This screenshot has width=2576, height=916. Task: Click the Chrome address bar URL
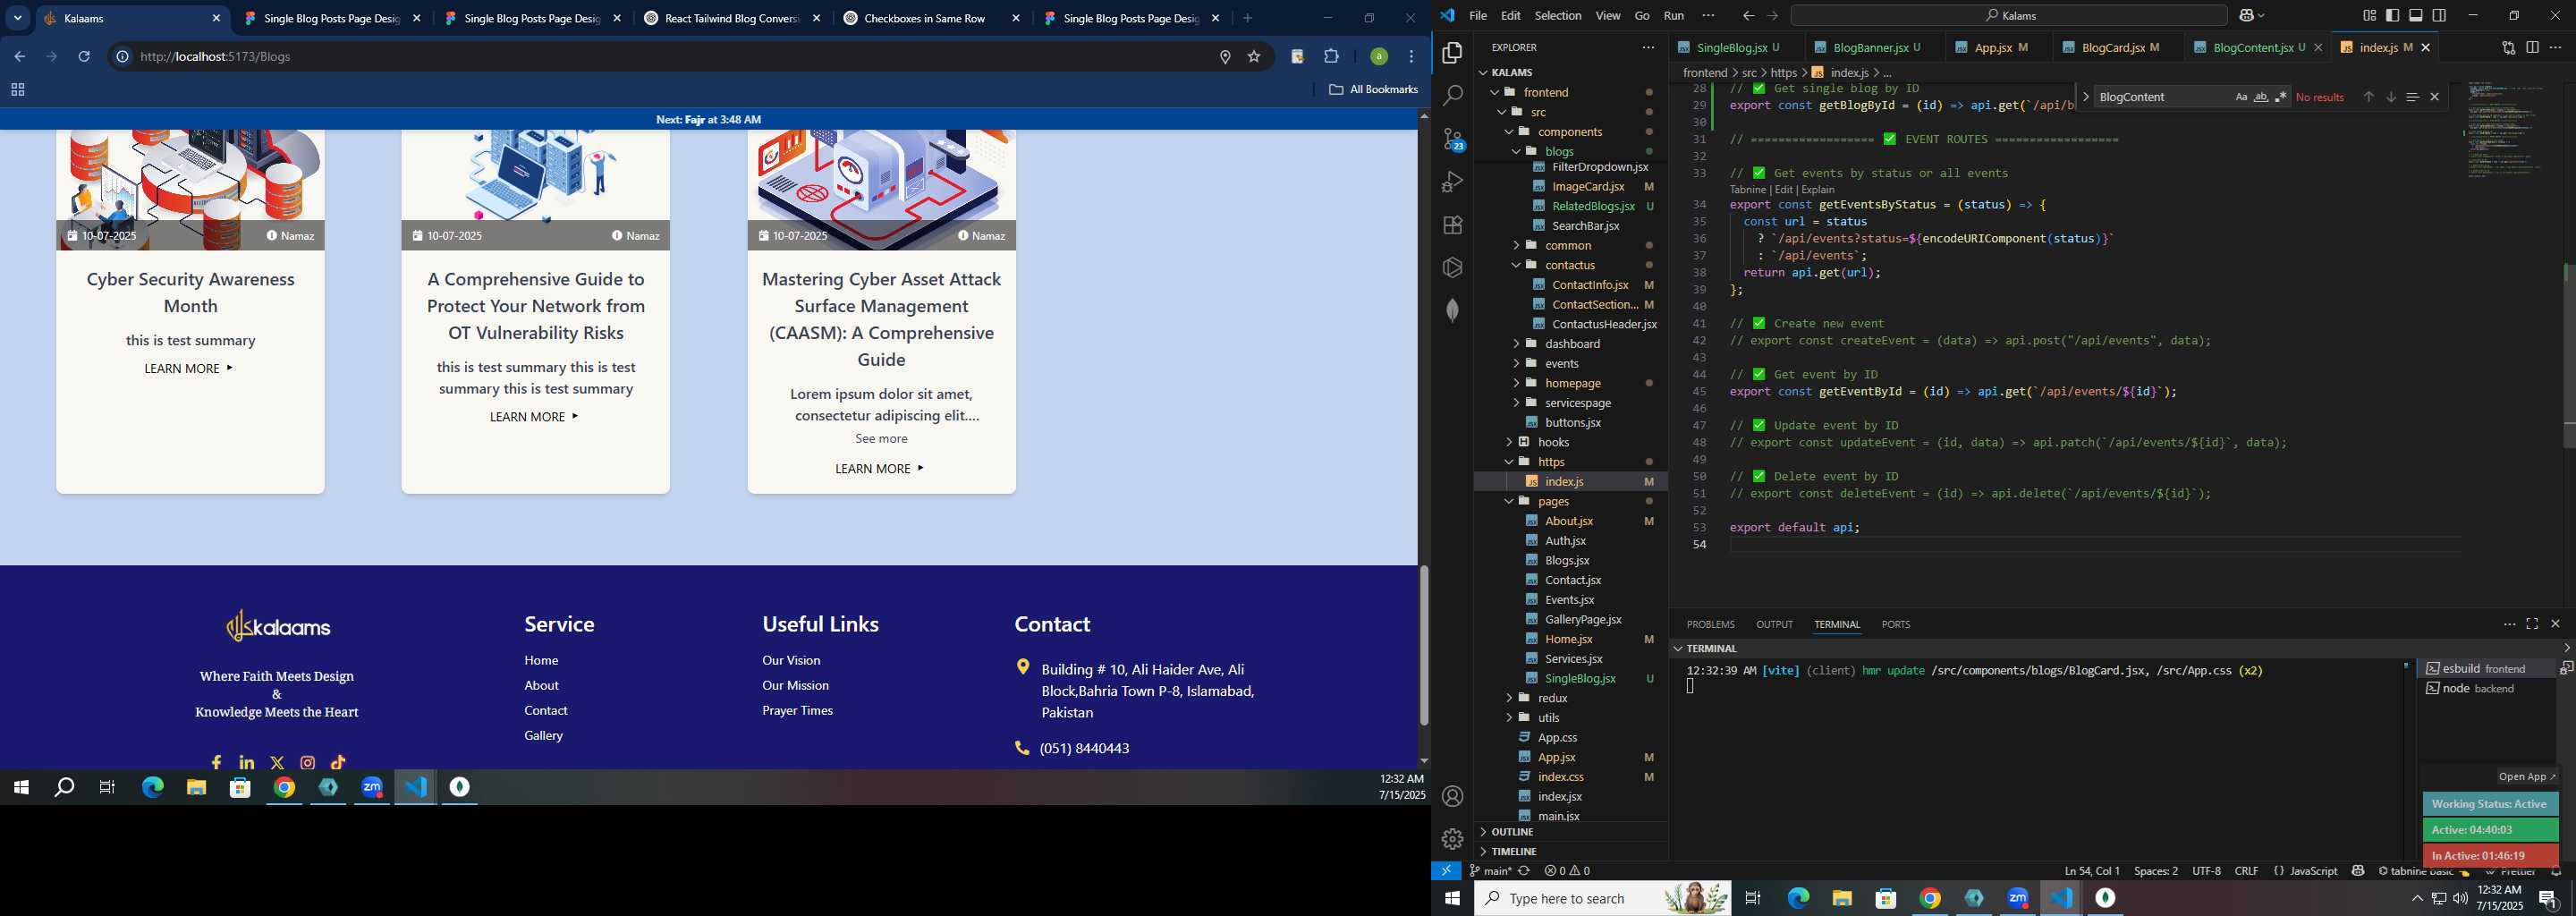tap(215, 57)
